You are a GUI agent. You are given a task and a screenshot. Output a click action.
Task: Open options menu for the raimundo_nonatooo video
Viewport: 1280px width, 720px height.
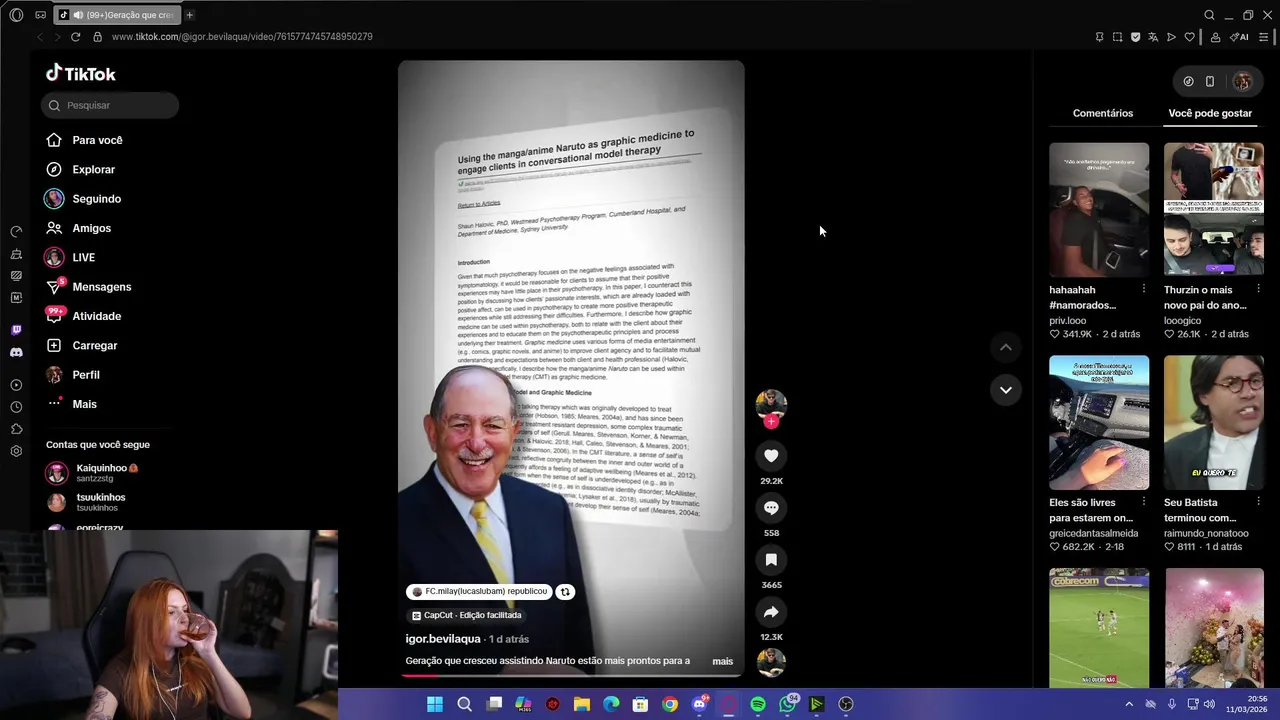(1258, 502)
